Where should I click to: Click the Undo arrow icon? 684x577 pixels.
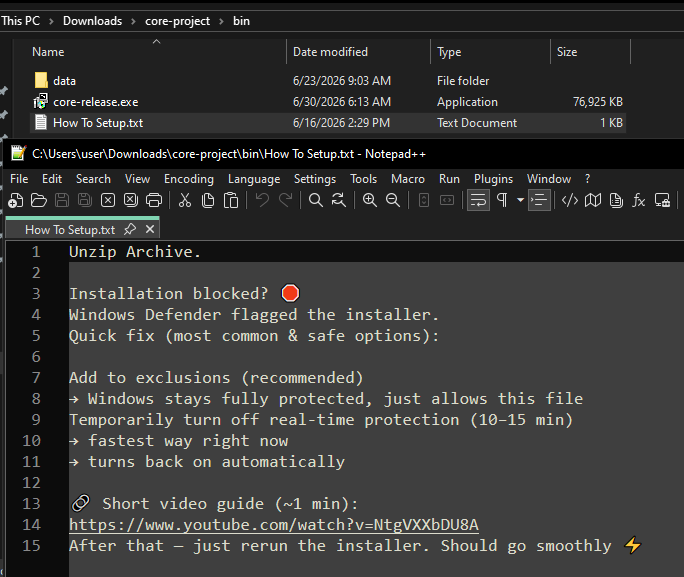262,200
